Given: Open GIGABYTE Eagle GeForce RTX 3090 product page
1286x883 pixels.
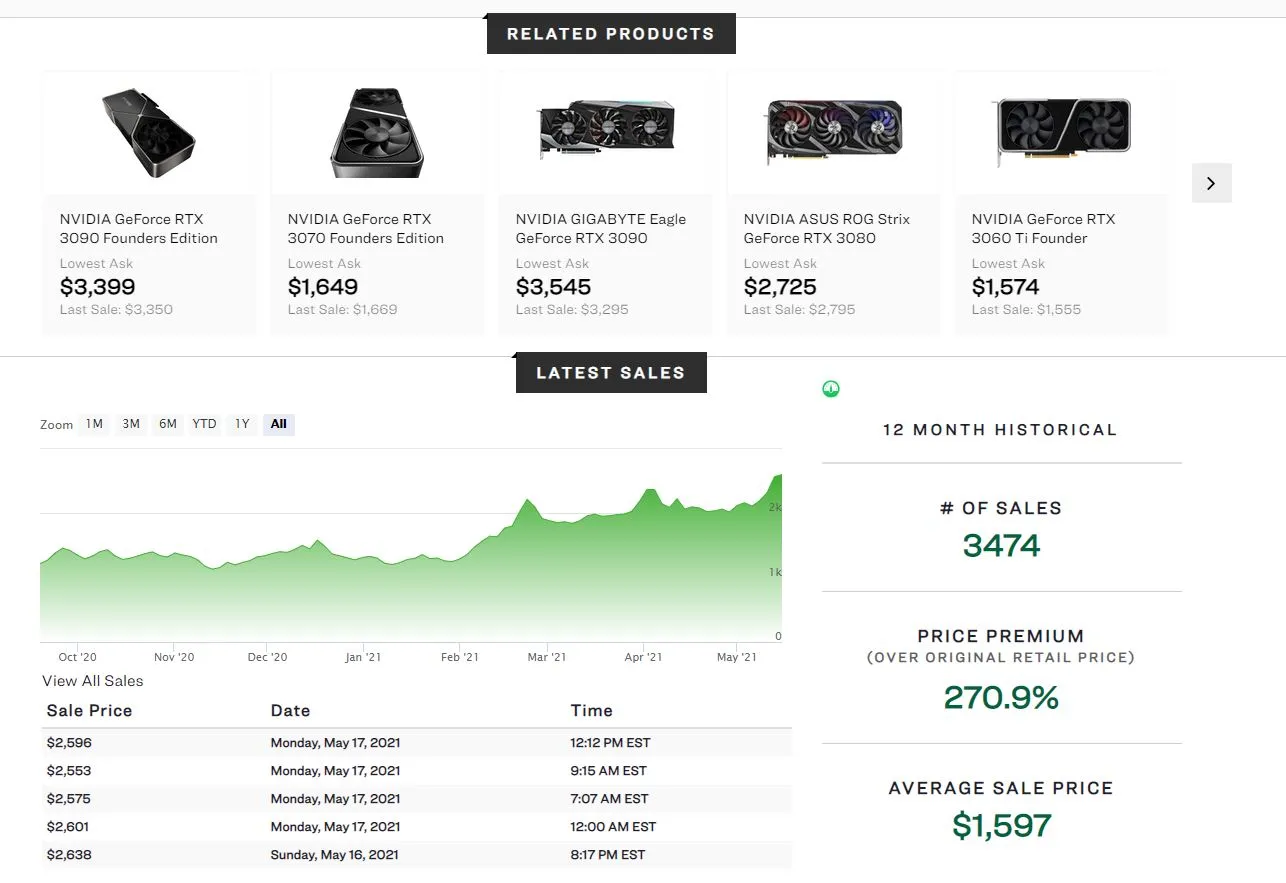Looking at the screenshot, I should click(x=600, y=228).
